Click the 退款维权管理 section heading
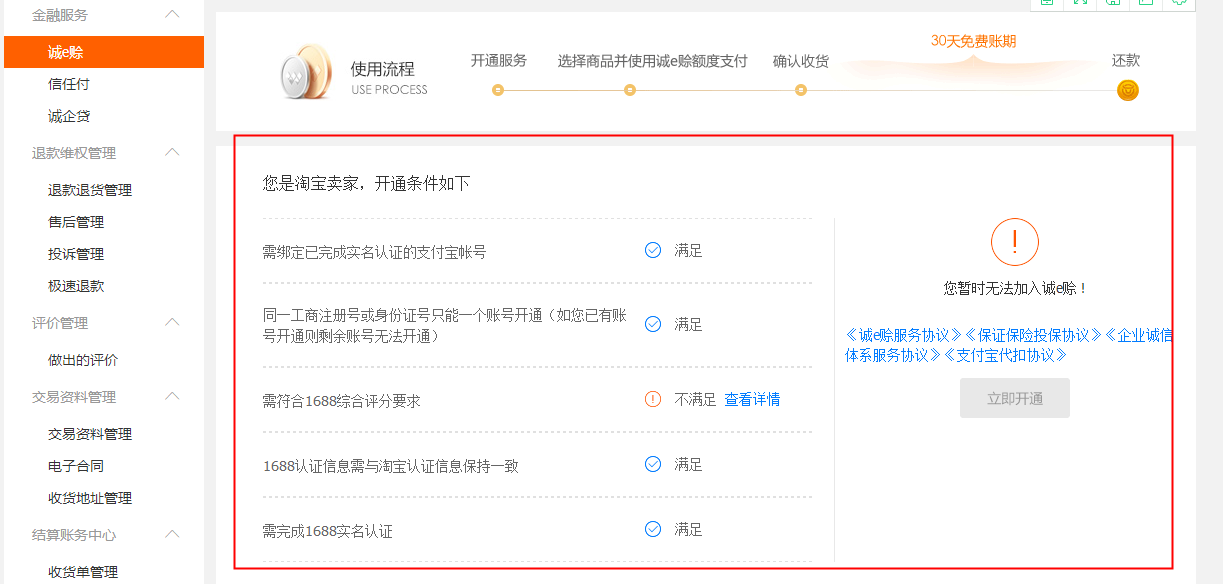The image size is (1223, 584). point(74,153)
